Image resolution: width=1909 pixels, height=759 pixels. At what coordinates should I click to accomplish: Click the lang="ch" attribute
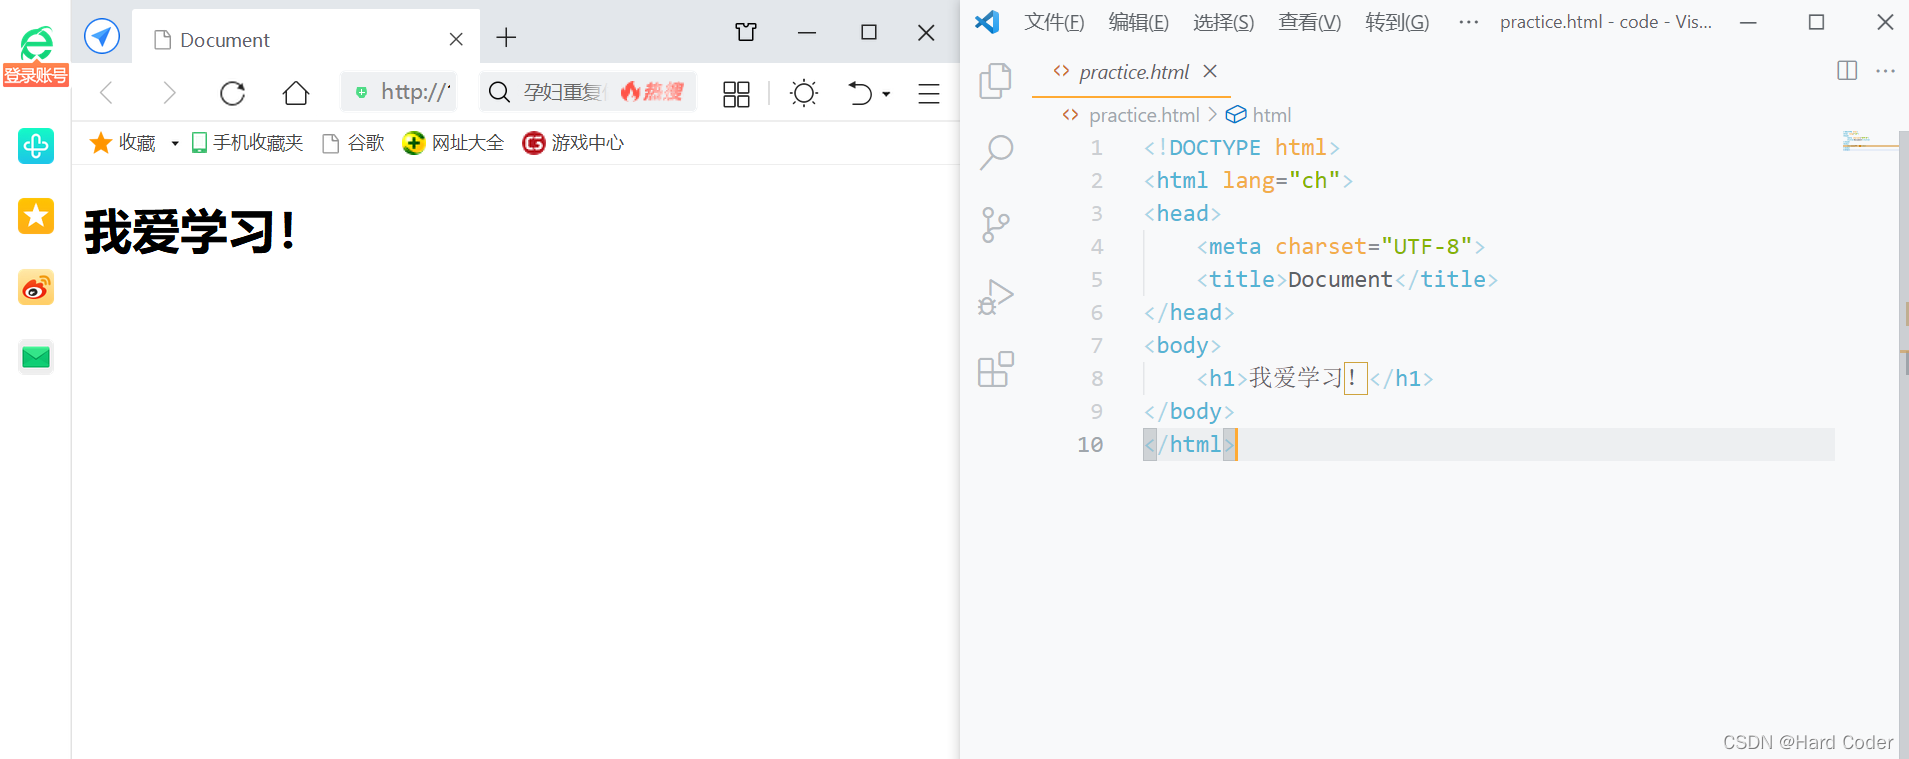[x=1281, y=180]
